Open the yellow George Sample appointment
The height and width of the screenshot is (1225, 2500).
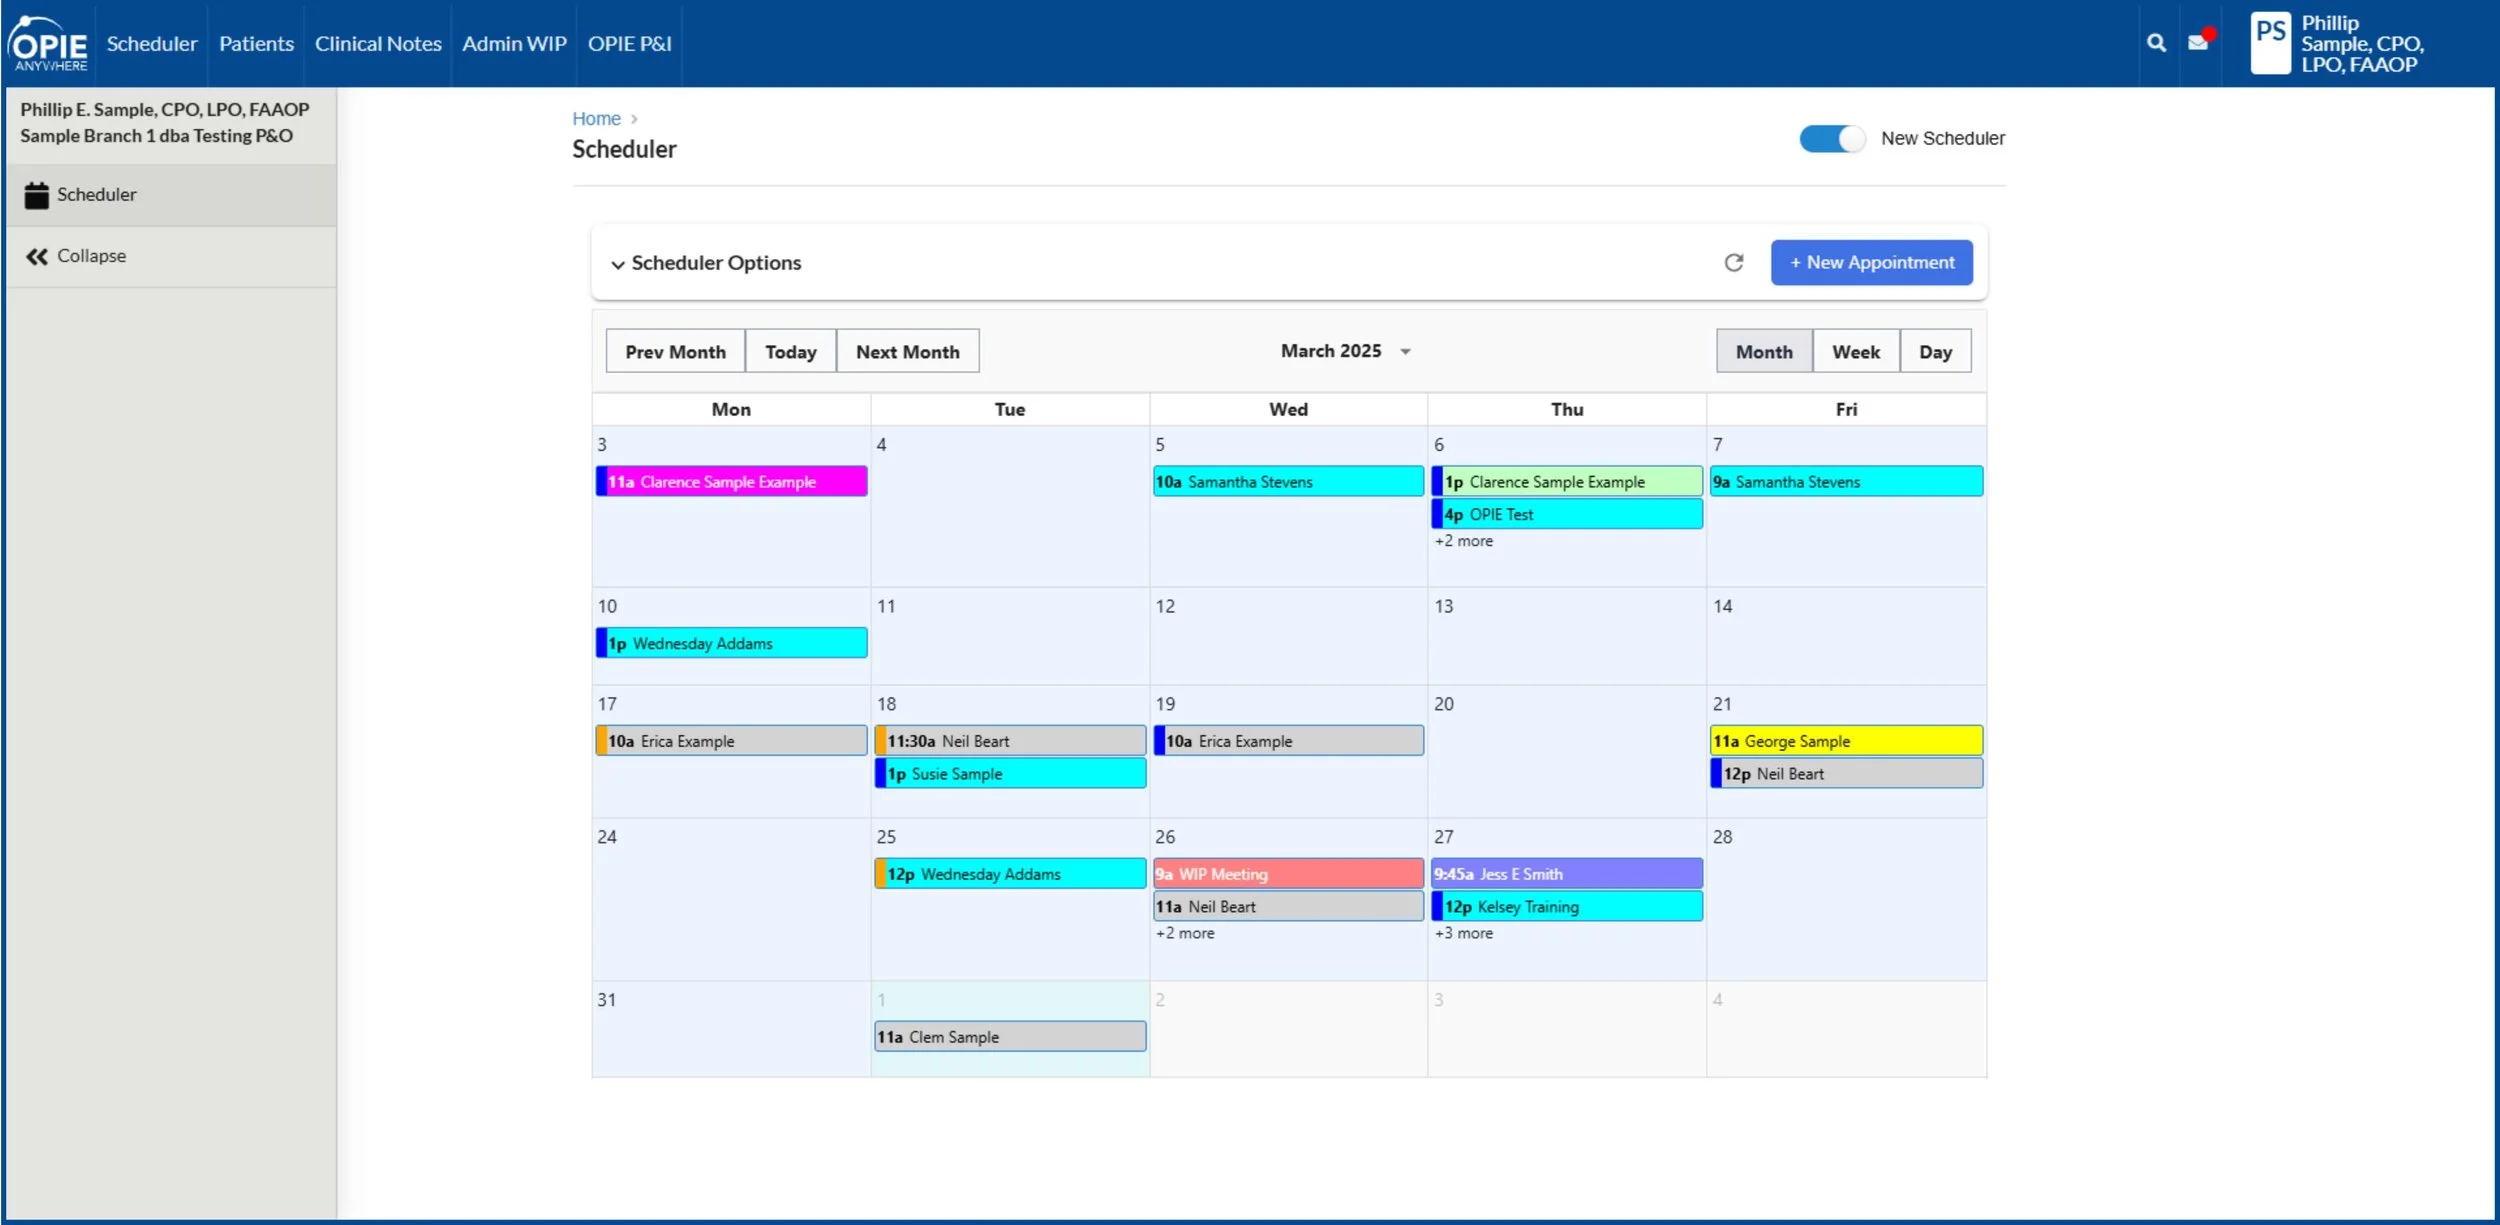point(1845,741)
